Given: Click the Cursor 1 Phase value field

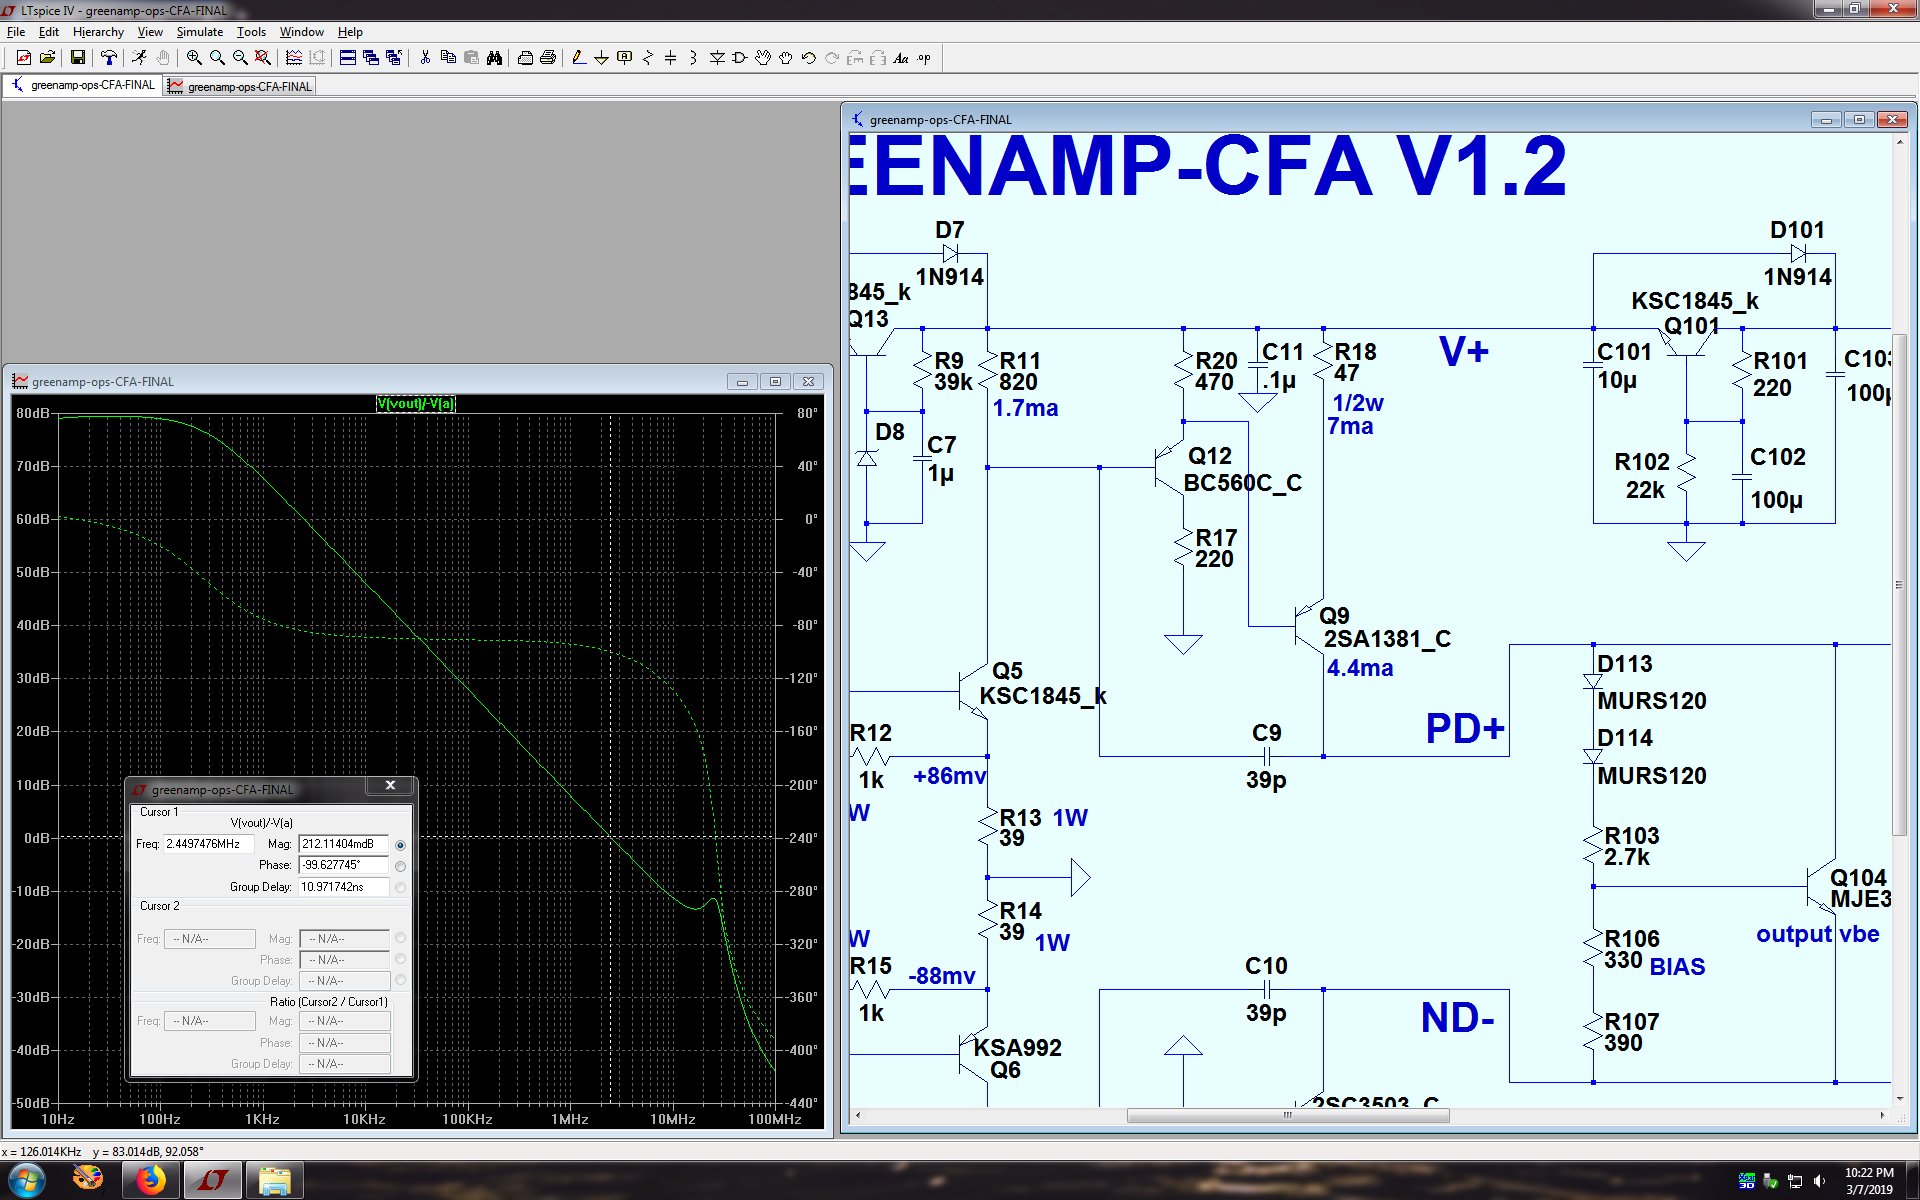Looking at the screenshot, I should pyautogui.click(x=344, y=865).
